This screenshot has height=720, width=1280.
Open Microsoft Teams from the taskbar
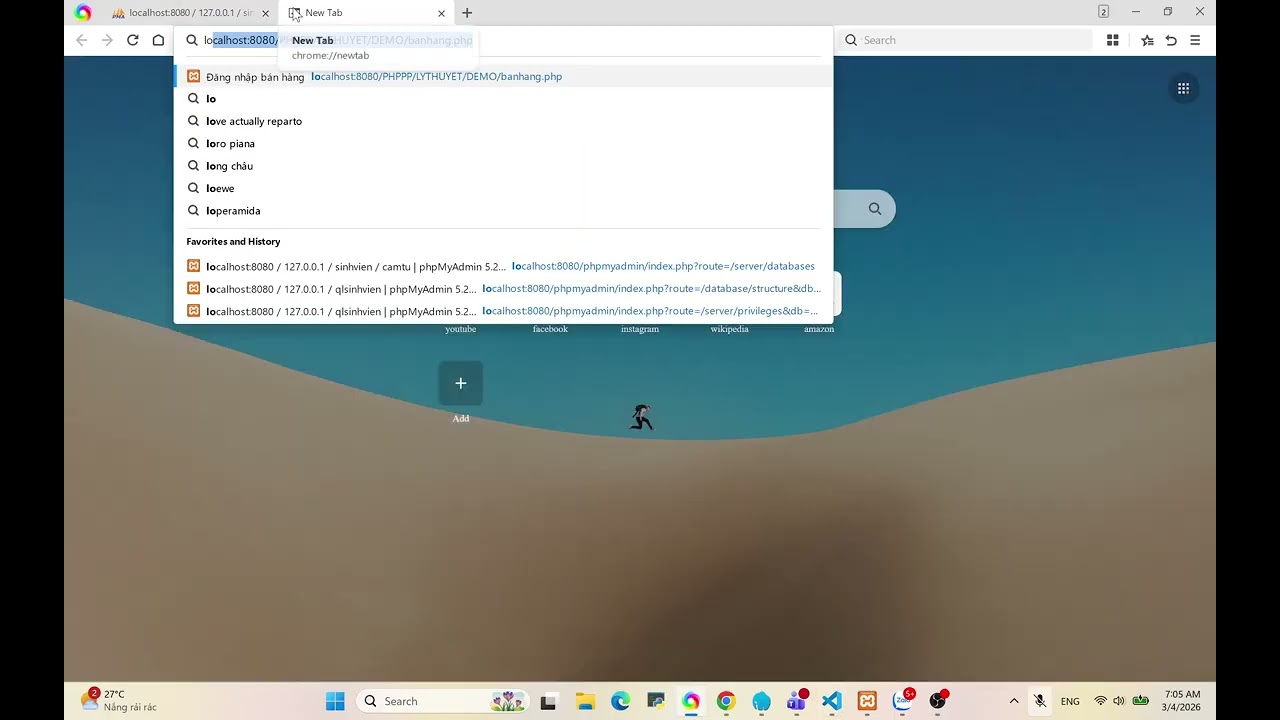click(797, 701)
